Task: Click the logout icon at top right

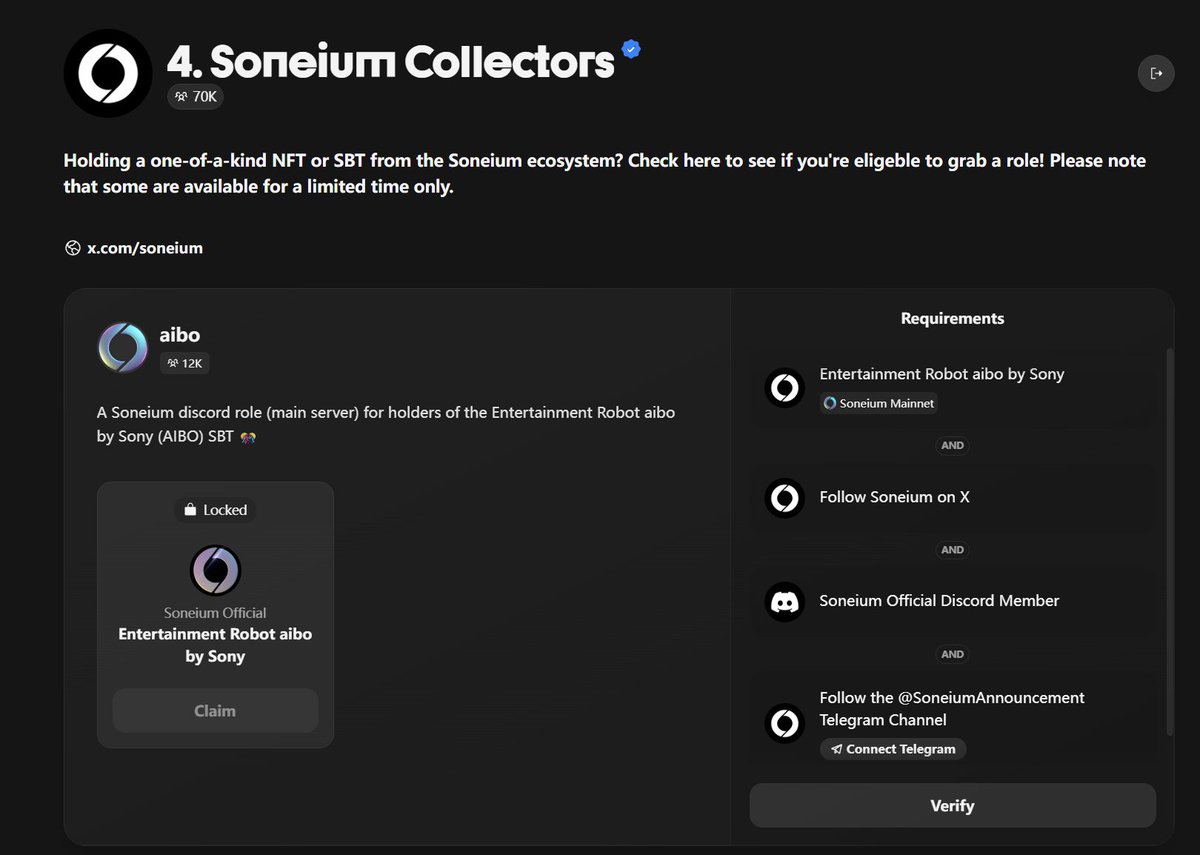Action: pos(1156,73)
